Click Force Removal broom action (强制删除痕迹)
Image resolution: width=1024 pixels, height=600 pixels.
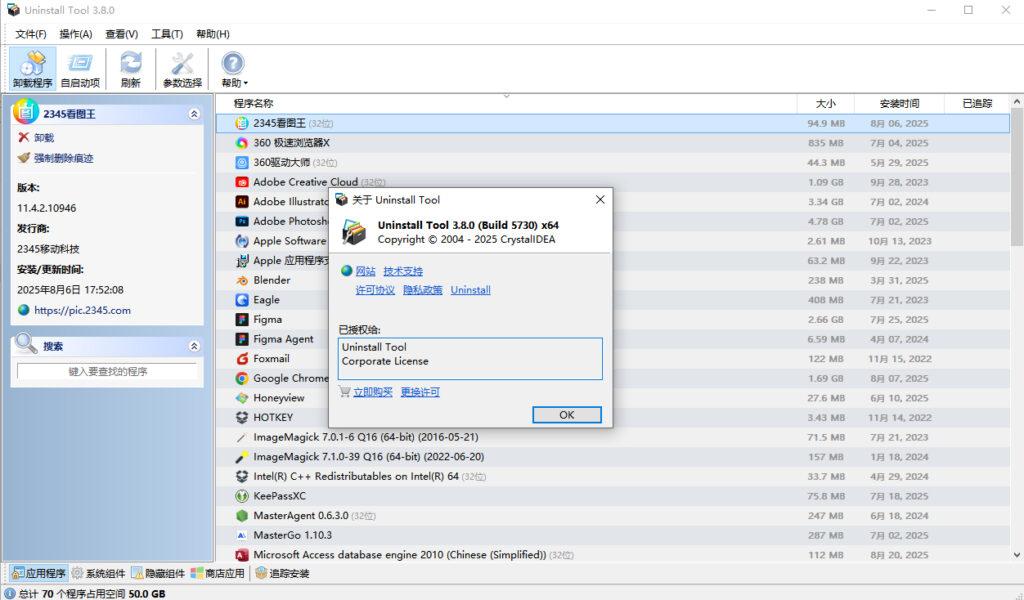click(x=56, y=158)
